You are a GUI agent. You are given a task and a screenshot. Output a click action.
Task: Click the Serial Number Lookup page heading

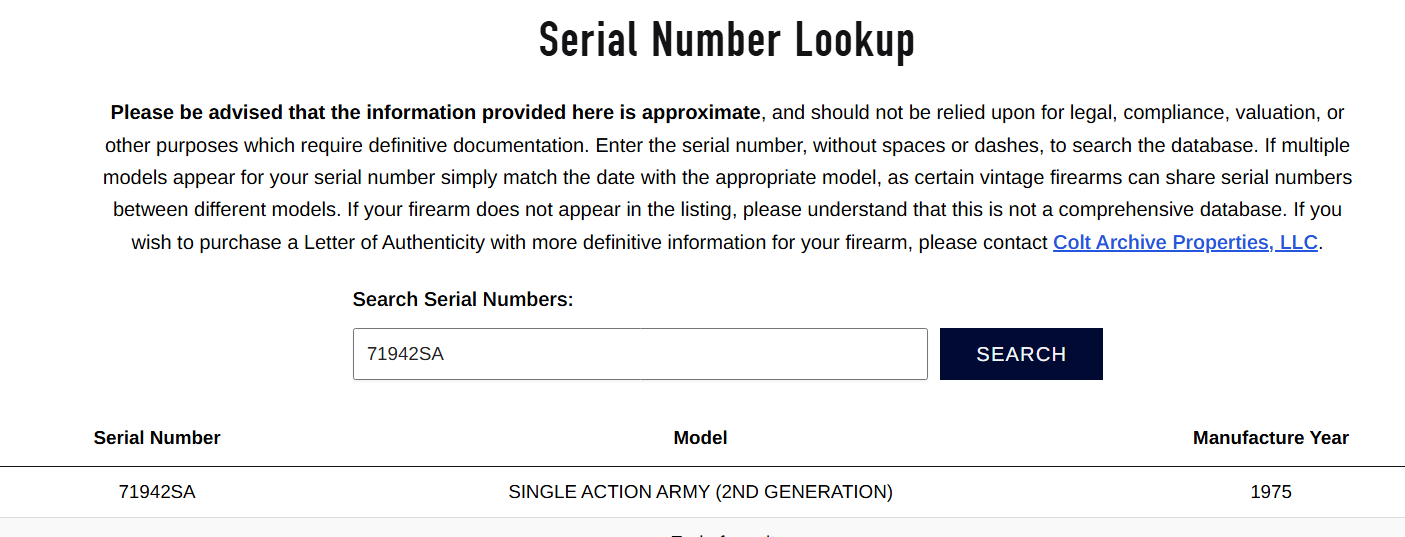tap(727, 41)
